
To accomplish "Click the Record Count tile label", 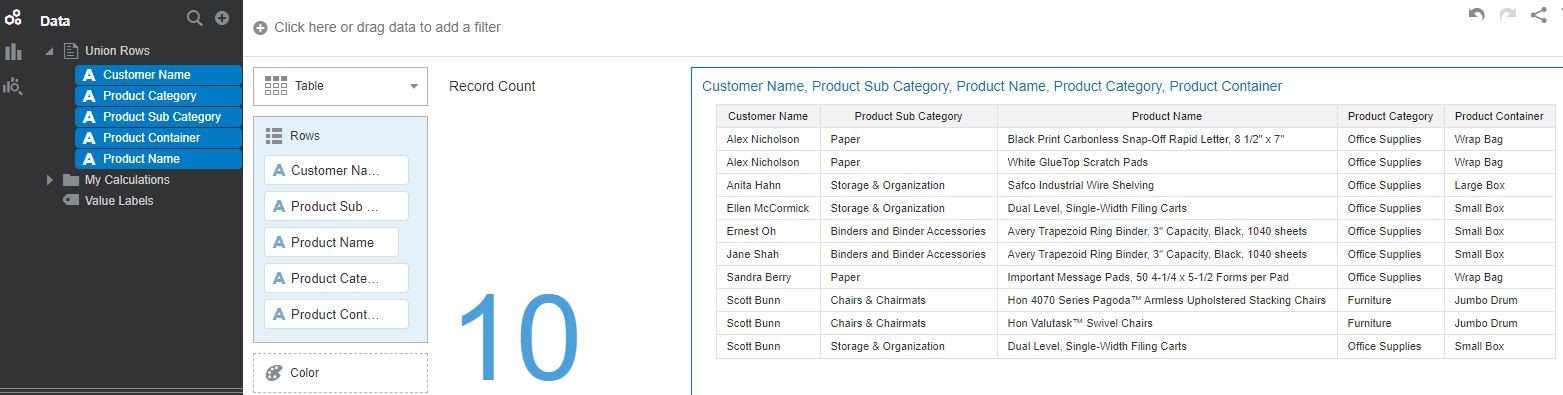I will 492,86.
